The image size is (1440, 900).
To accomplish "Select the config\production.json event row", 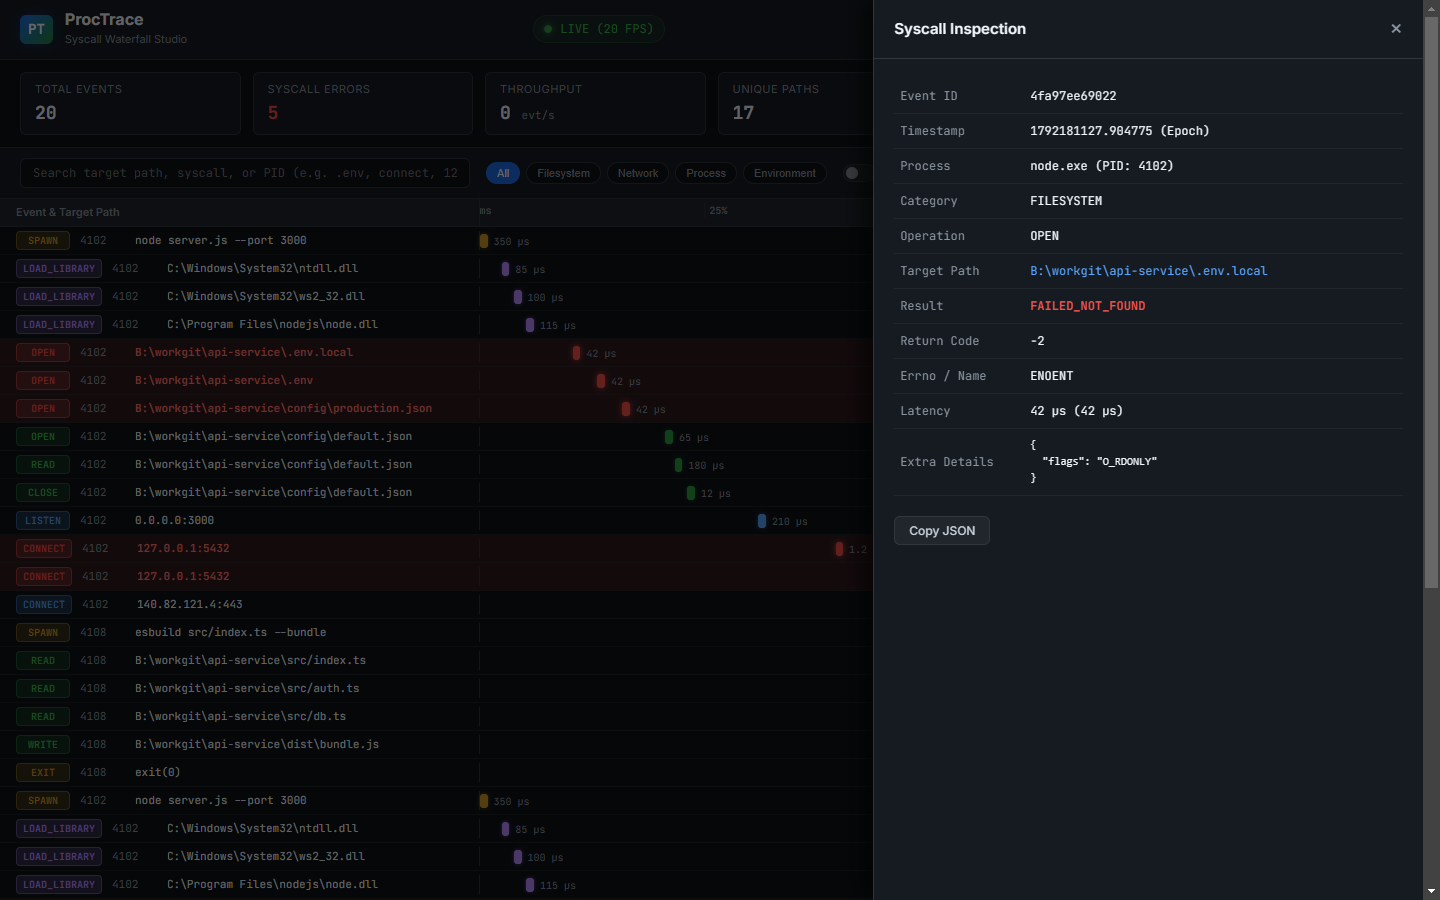I will point(436,409).
